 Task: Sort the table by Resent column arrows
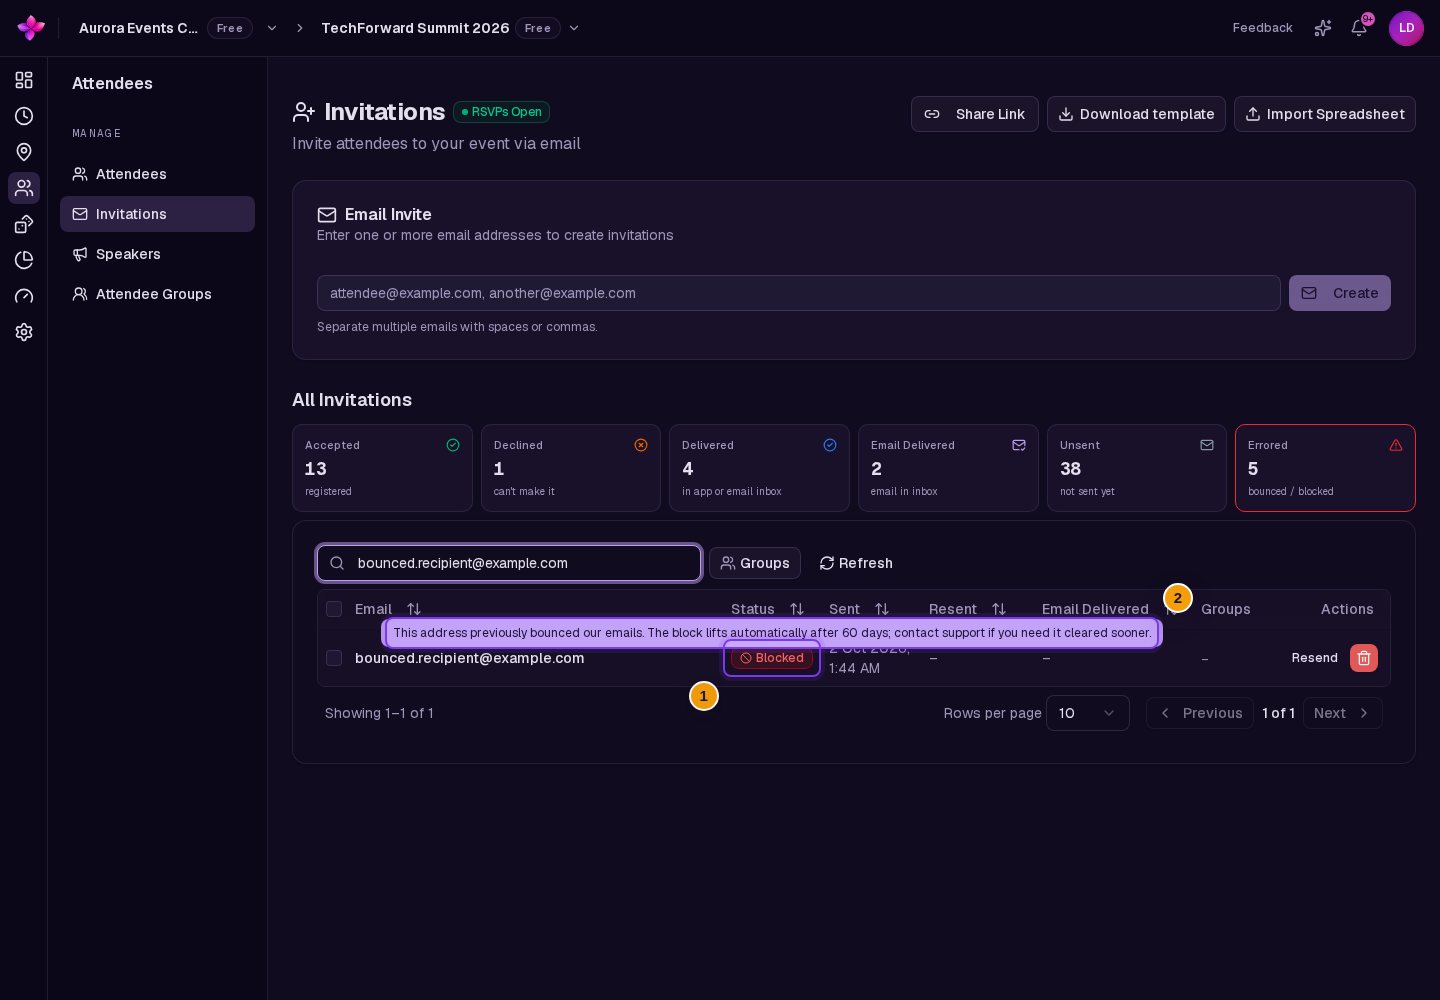(999, 609)
